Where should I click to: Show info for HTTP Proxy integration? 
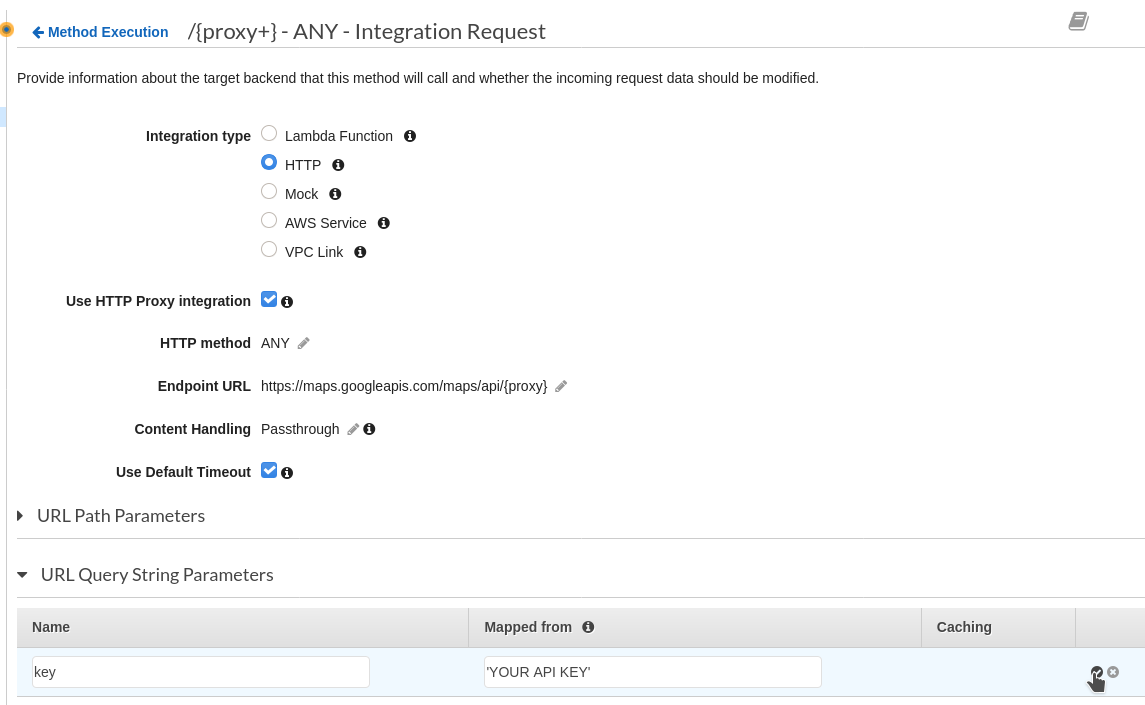287,302
